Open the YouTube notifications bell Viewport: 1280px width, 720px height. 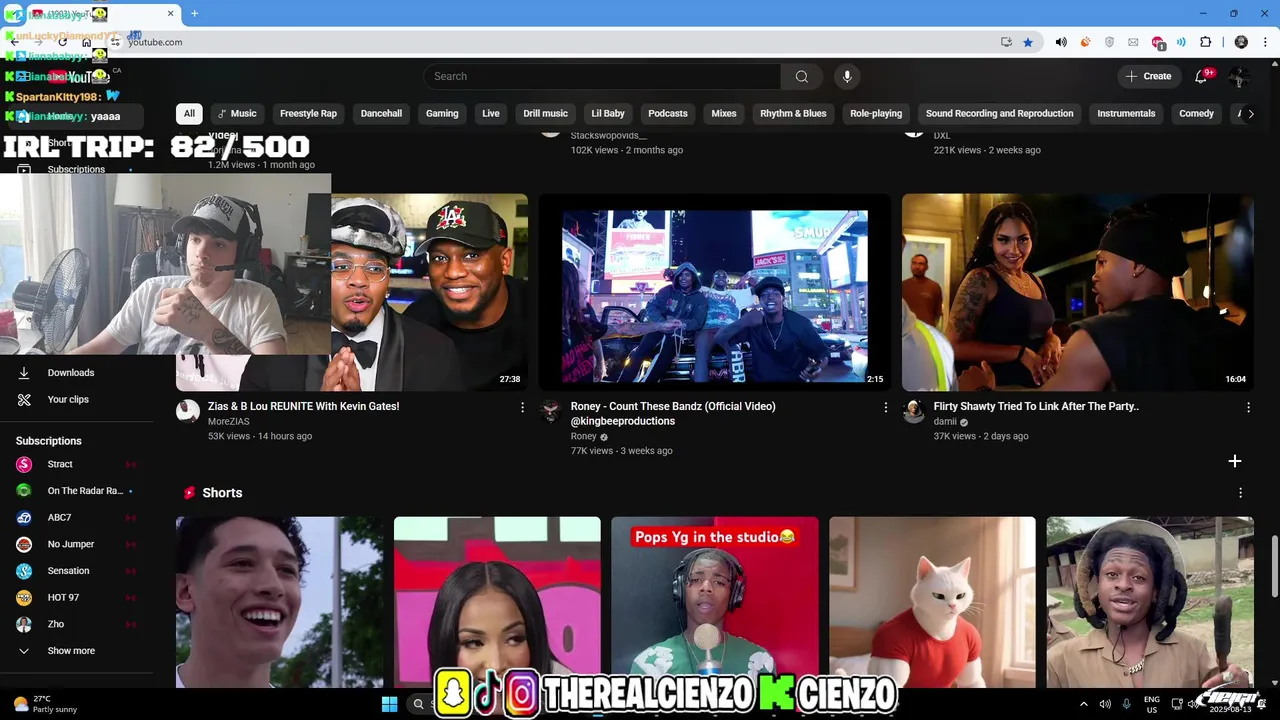click(x=1201, y=76)
